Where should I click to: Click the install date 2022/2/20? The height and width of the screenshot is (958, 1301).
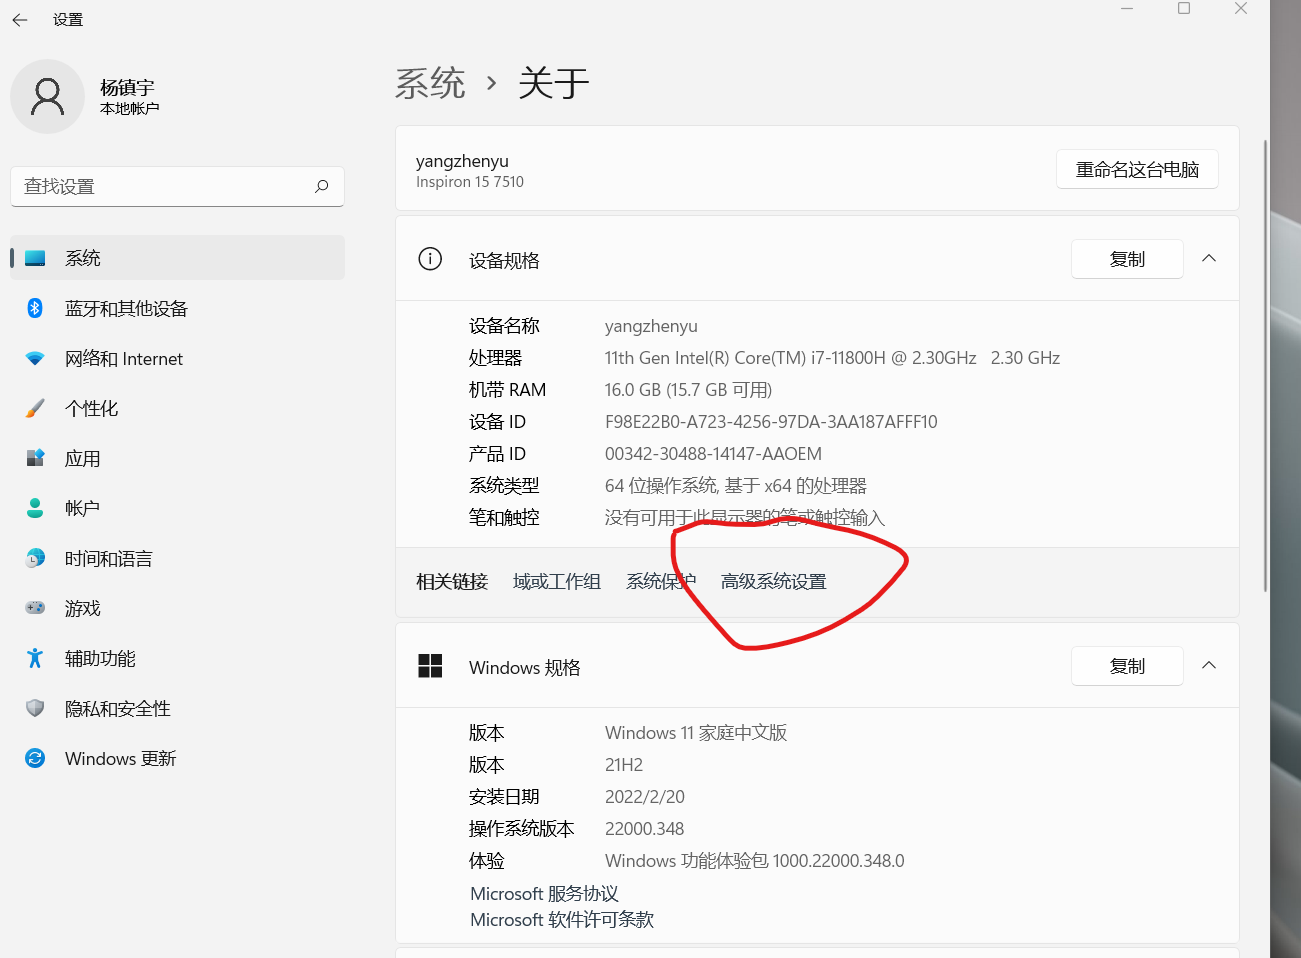click(x=644, y=796)
